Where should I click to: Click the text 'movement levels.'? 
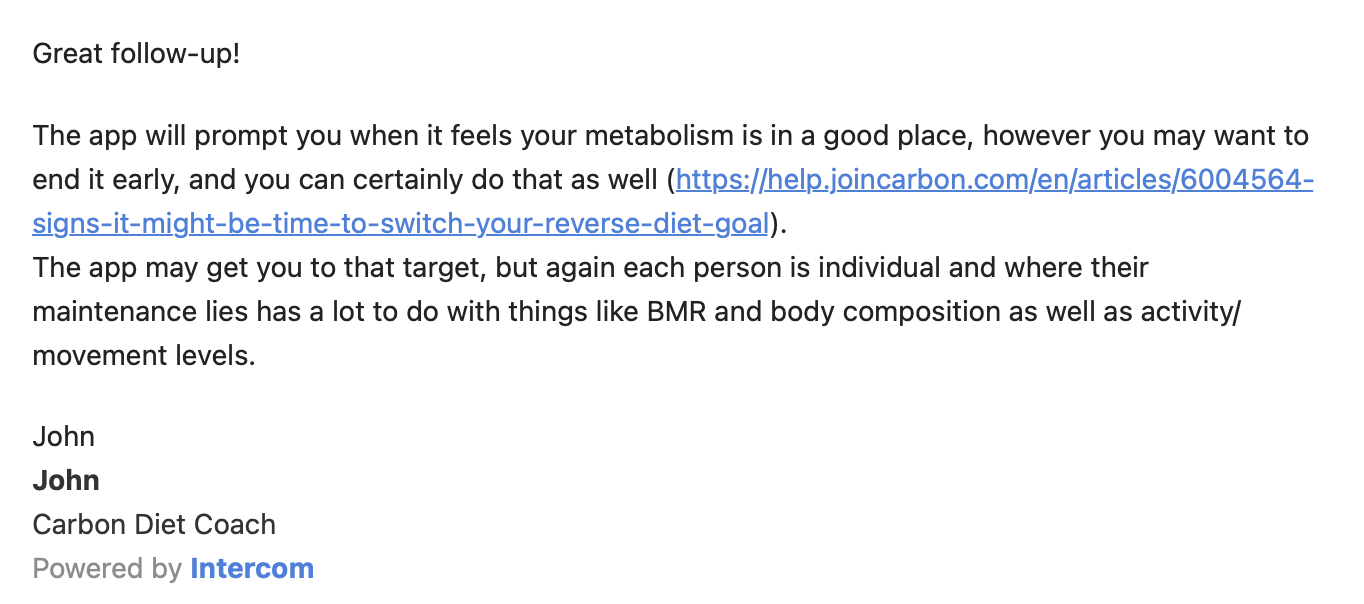click(144, 356)
